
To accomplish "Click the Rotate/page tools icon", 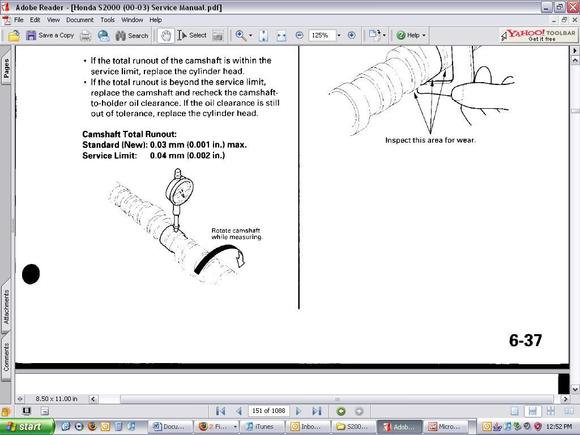I will tap(374, 35).
